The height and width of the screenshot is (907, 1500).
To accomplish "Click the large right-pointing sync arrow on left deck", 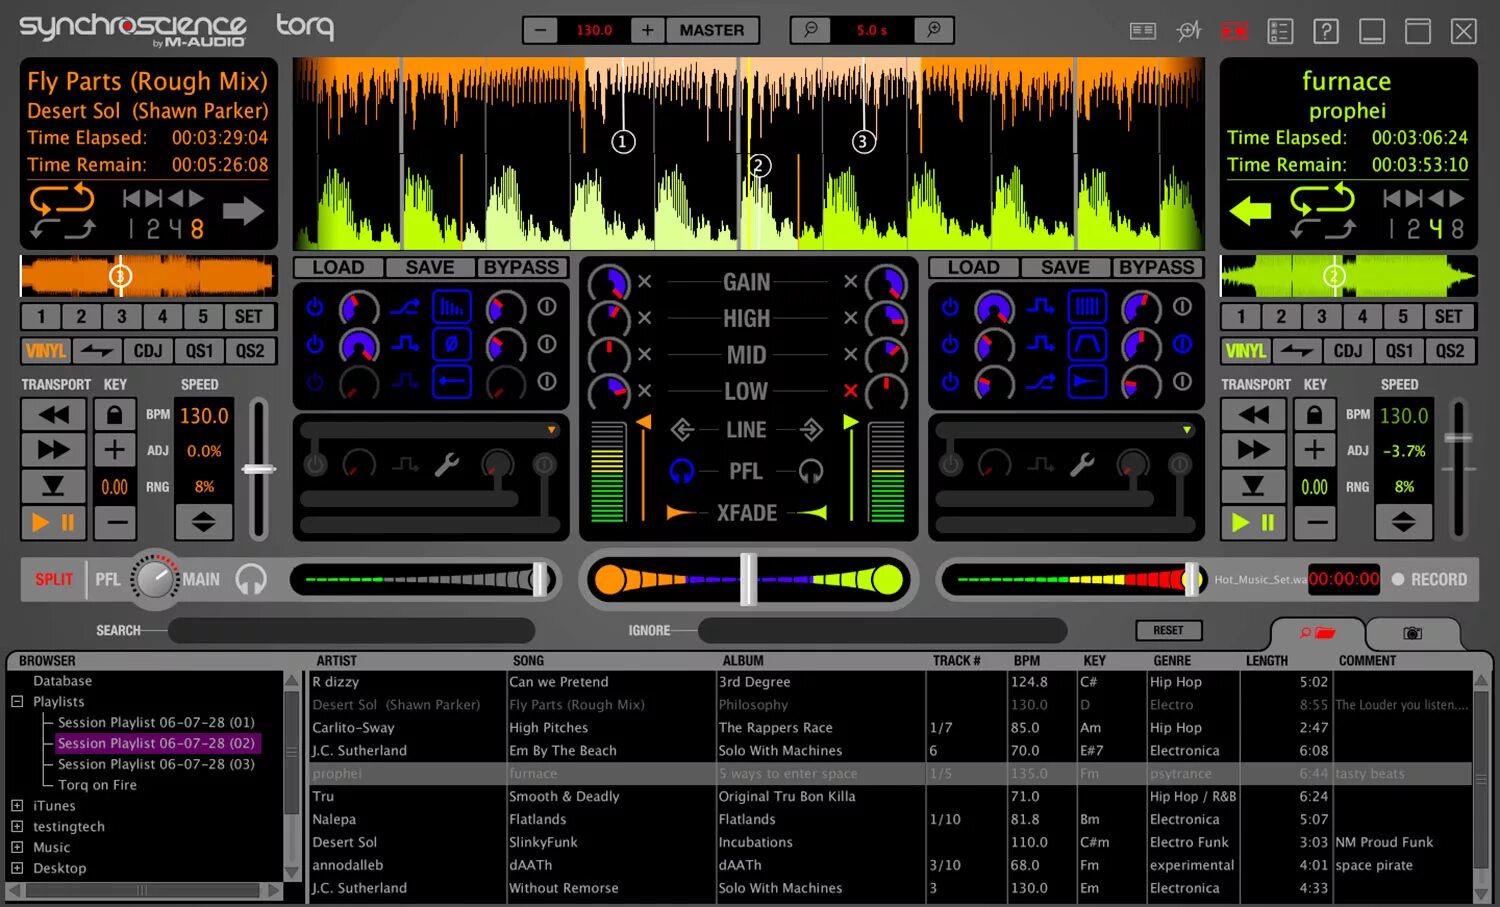I will coord(243,210).
